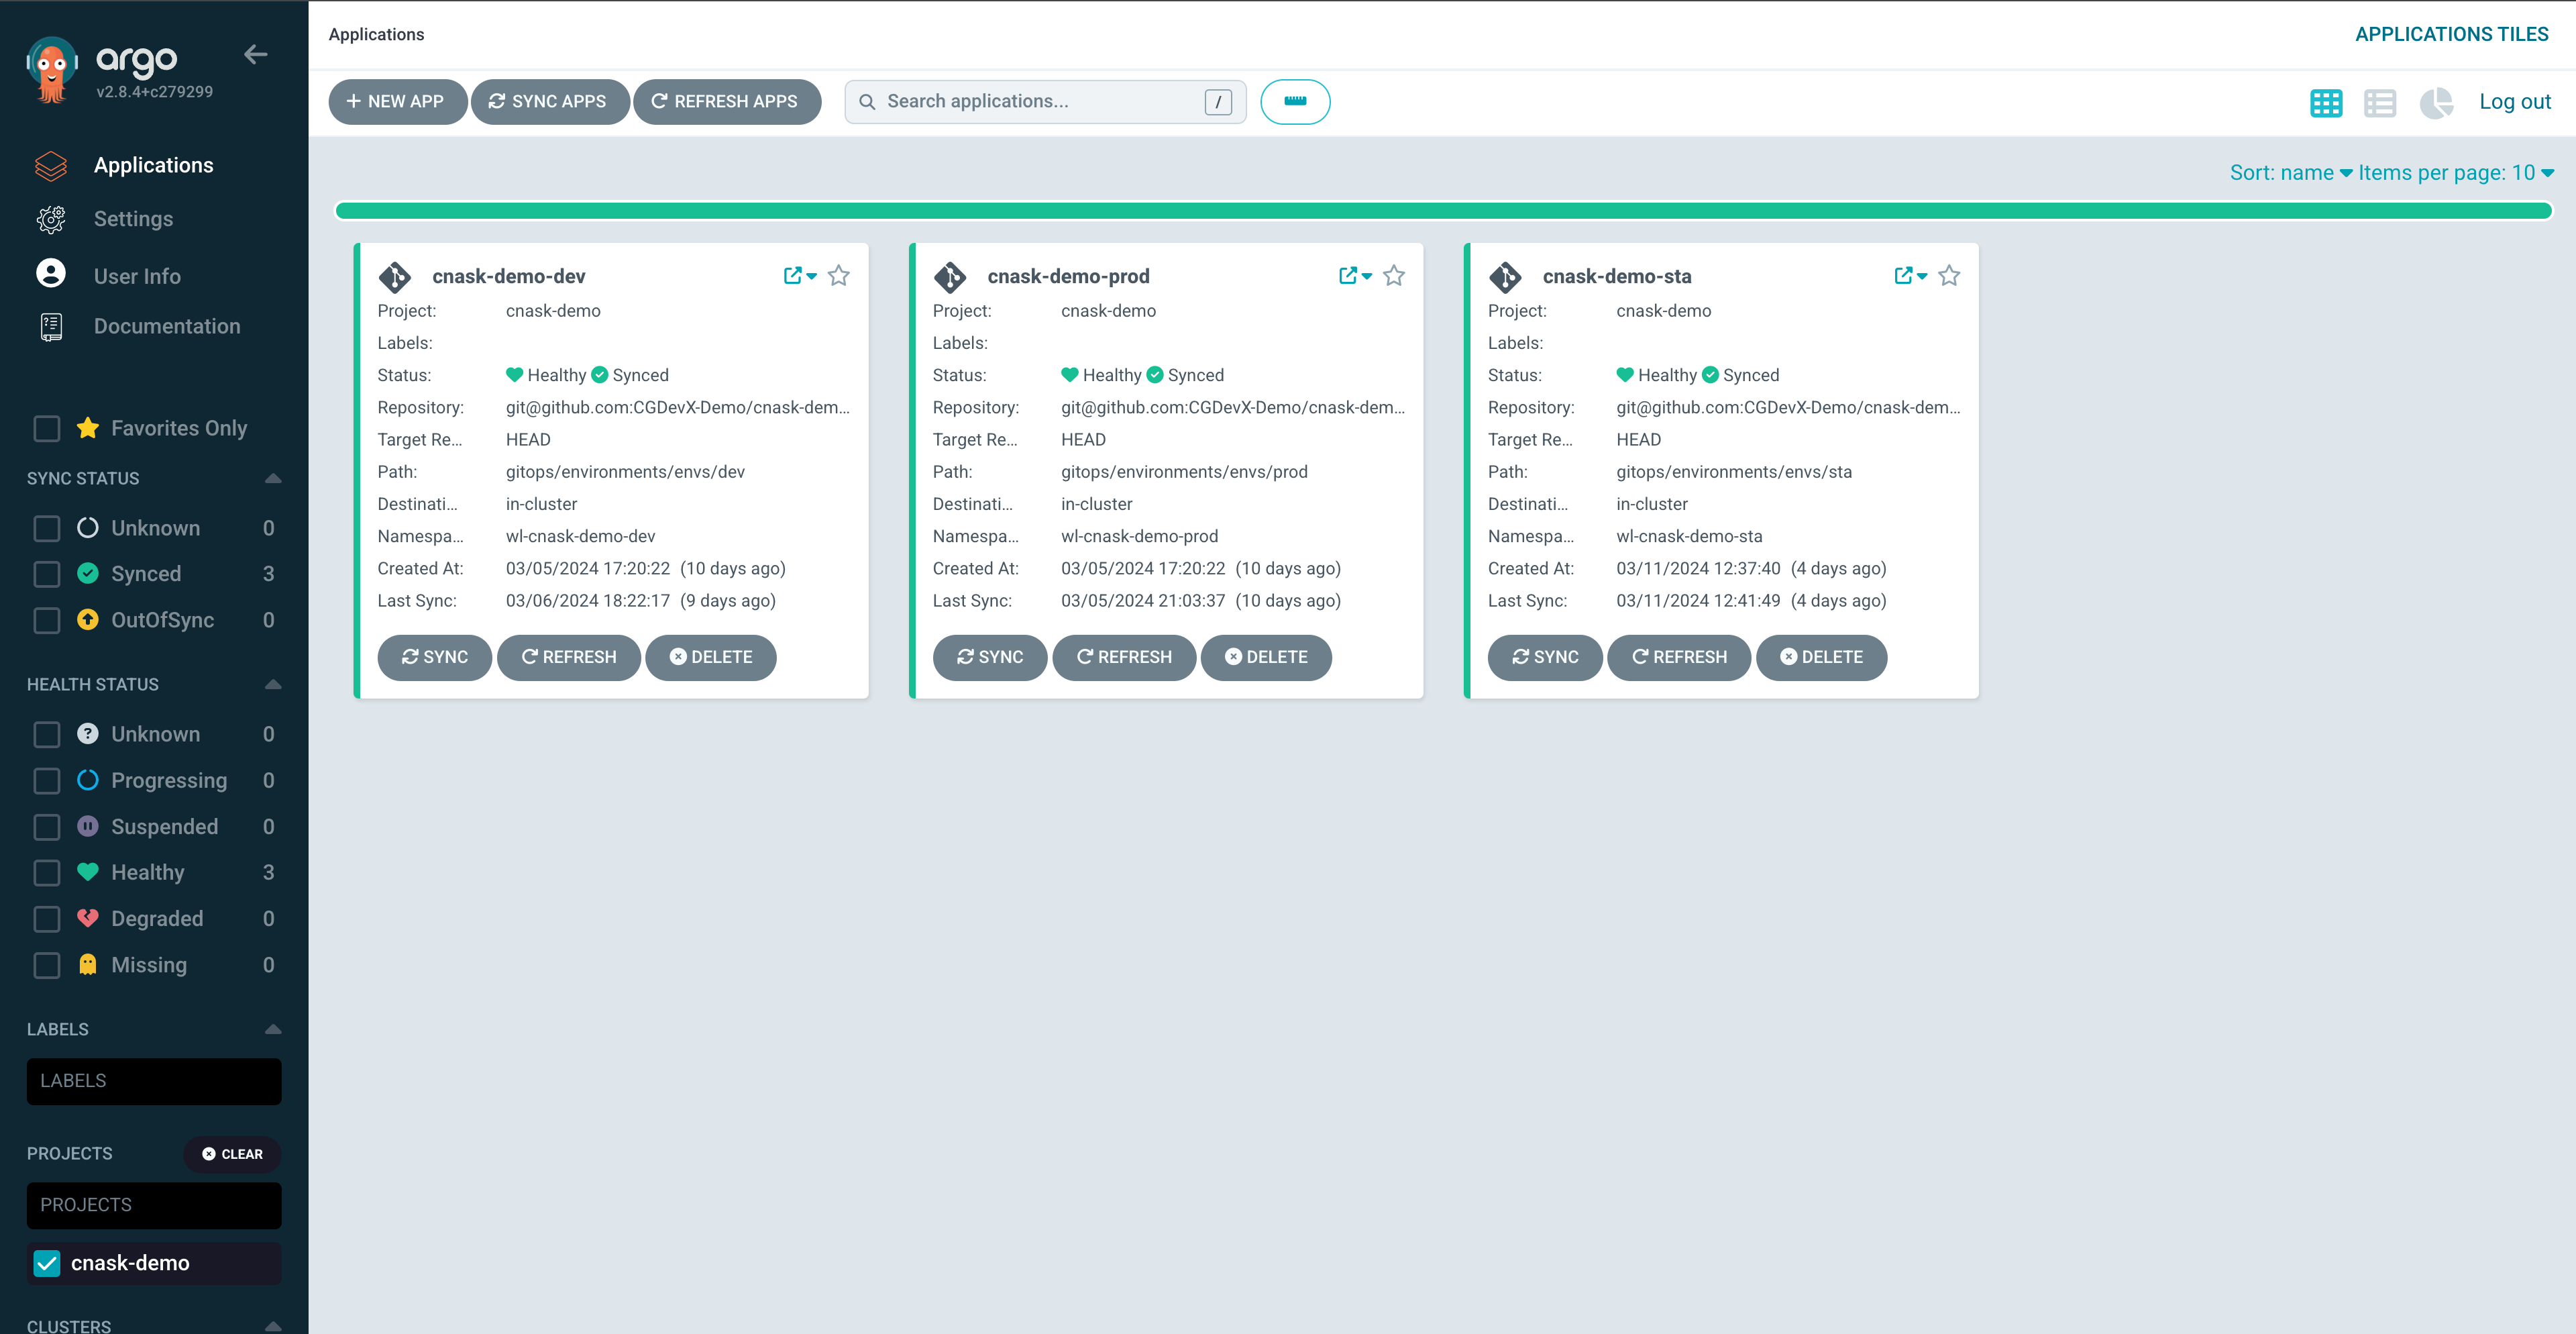Click the Argo CD logo icon top left

pyautogui.click(x=51, y=68)
